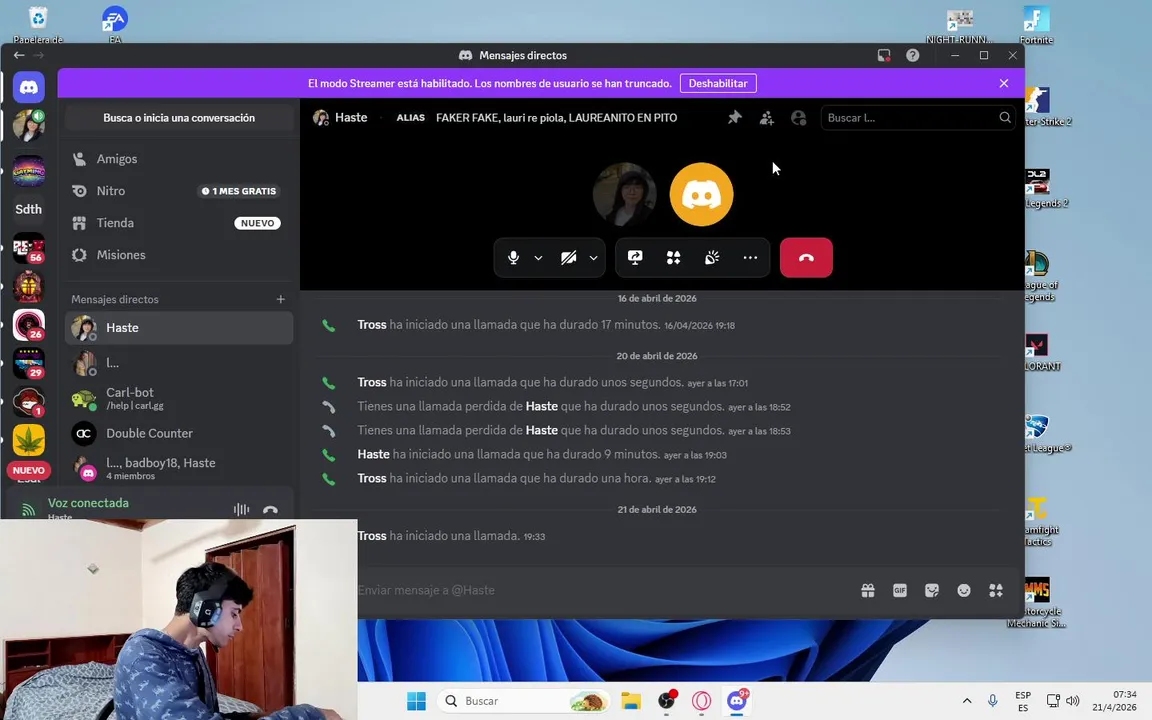Turn on the camera in call

tap(569, 258)
